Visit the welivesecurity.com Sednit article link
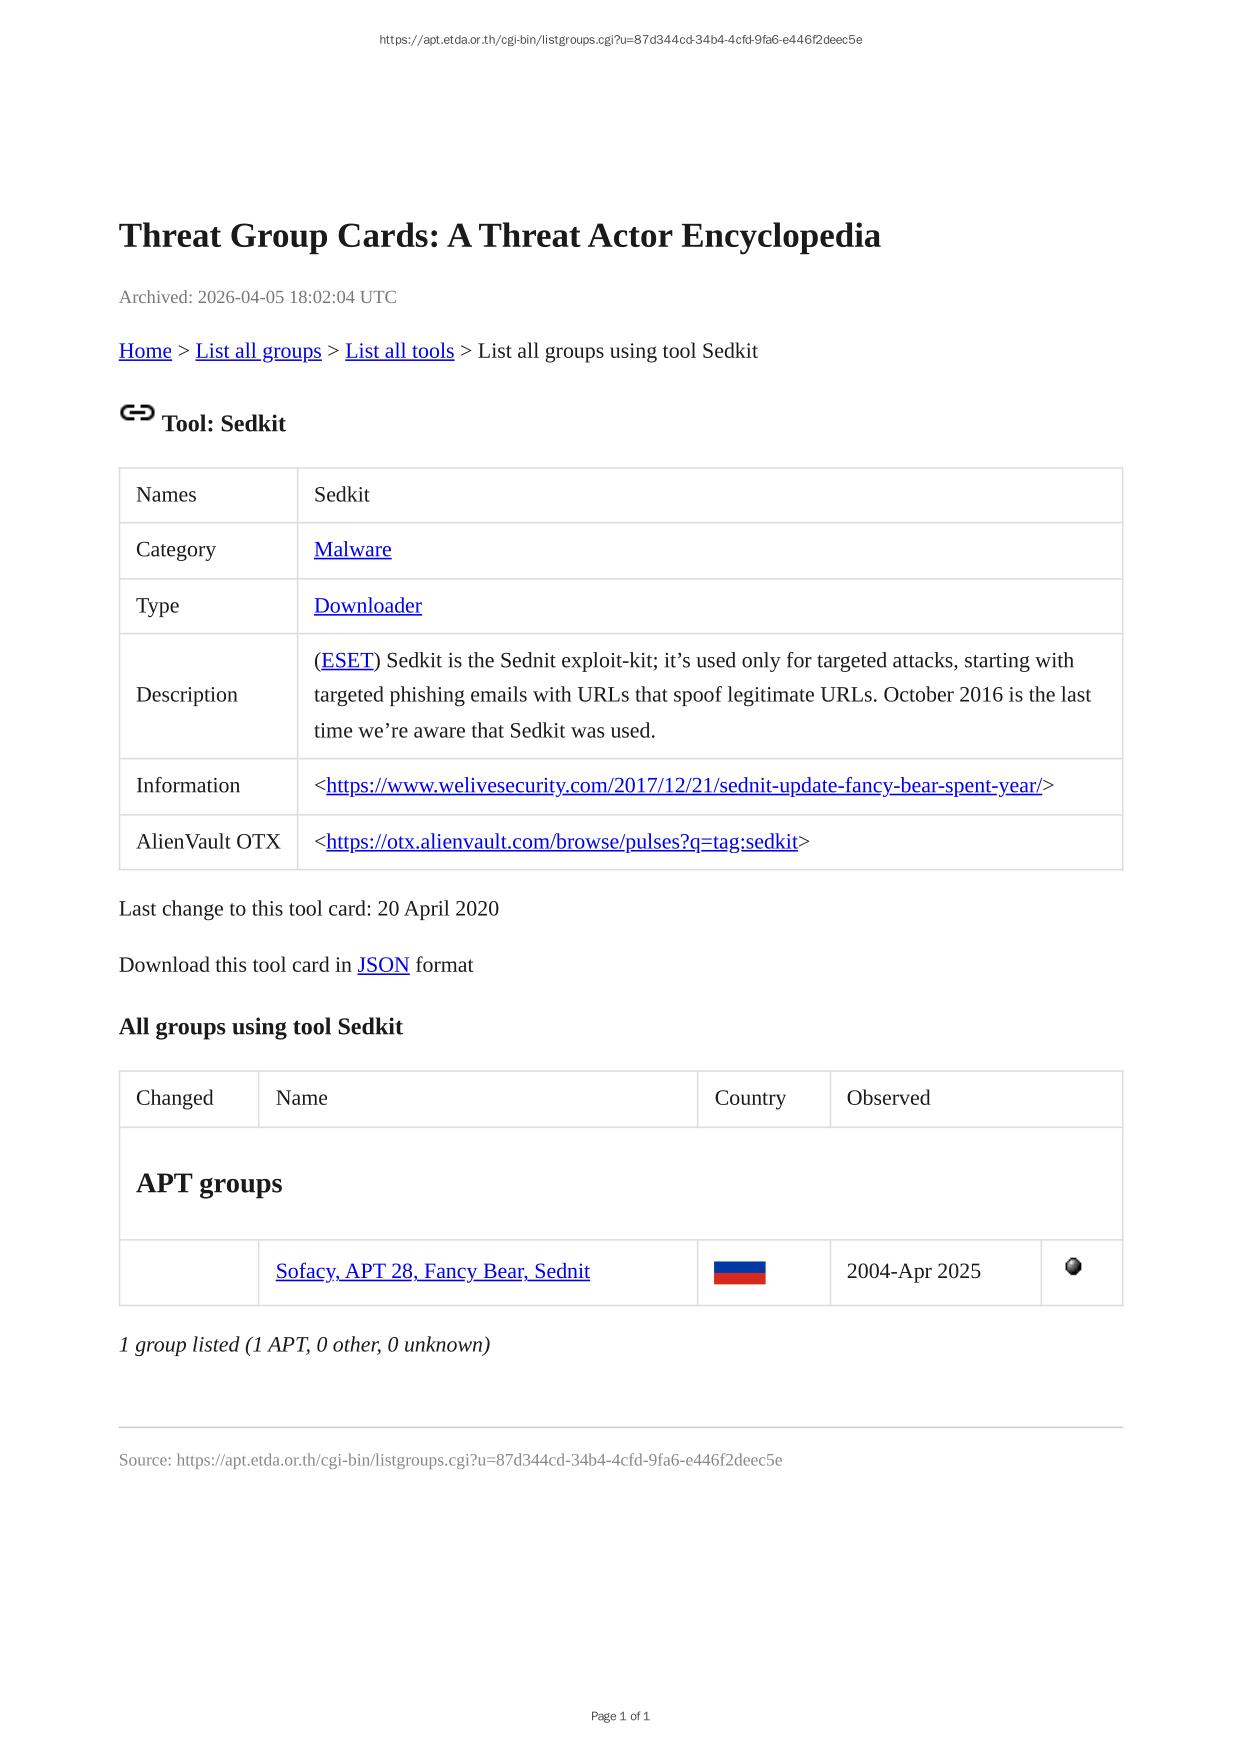Screen dimensions: 1242x1756 pyautogui.click(x=684, y=786)
